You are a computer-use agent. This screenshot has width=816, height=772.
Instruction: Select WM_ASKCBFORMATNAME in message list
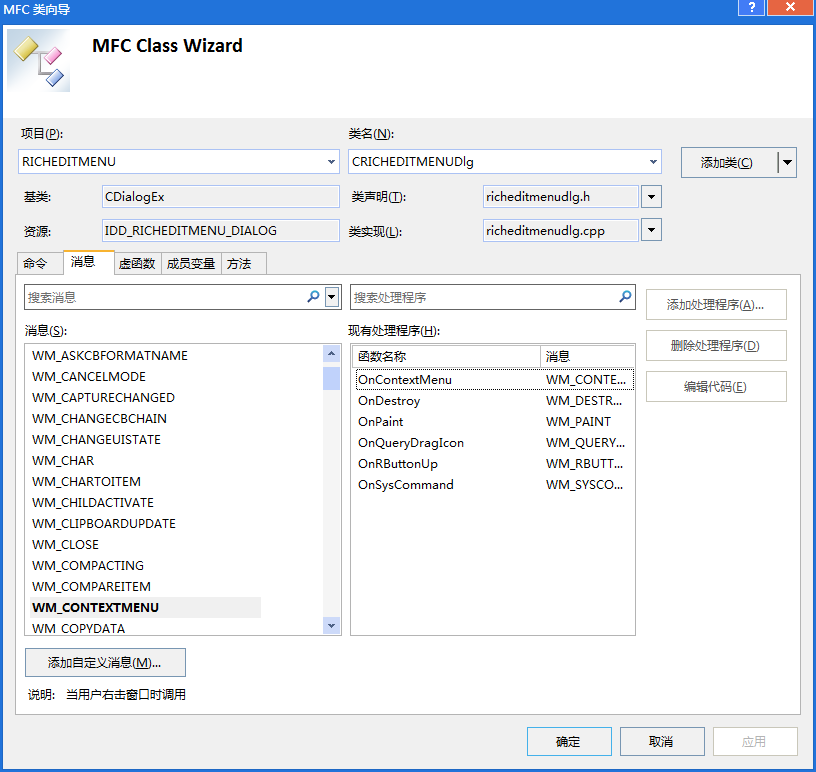coord(110,356)
